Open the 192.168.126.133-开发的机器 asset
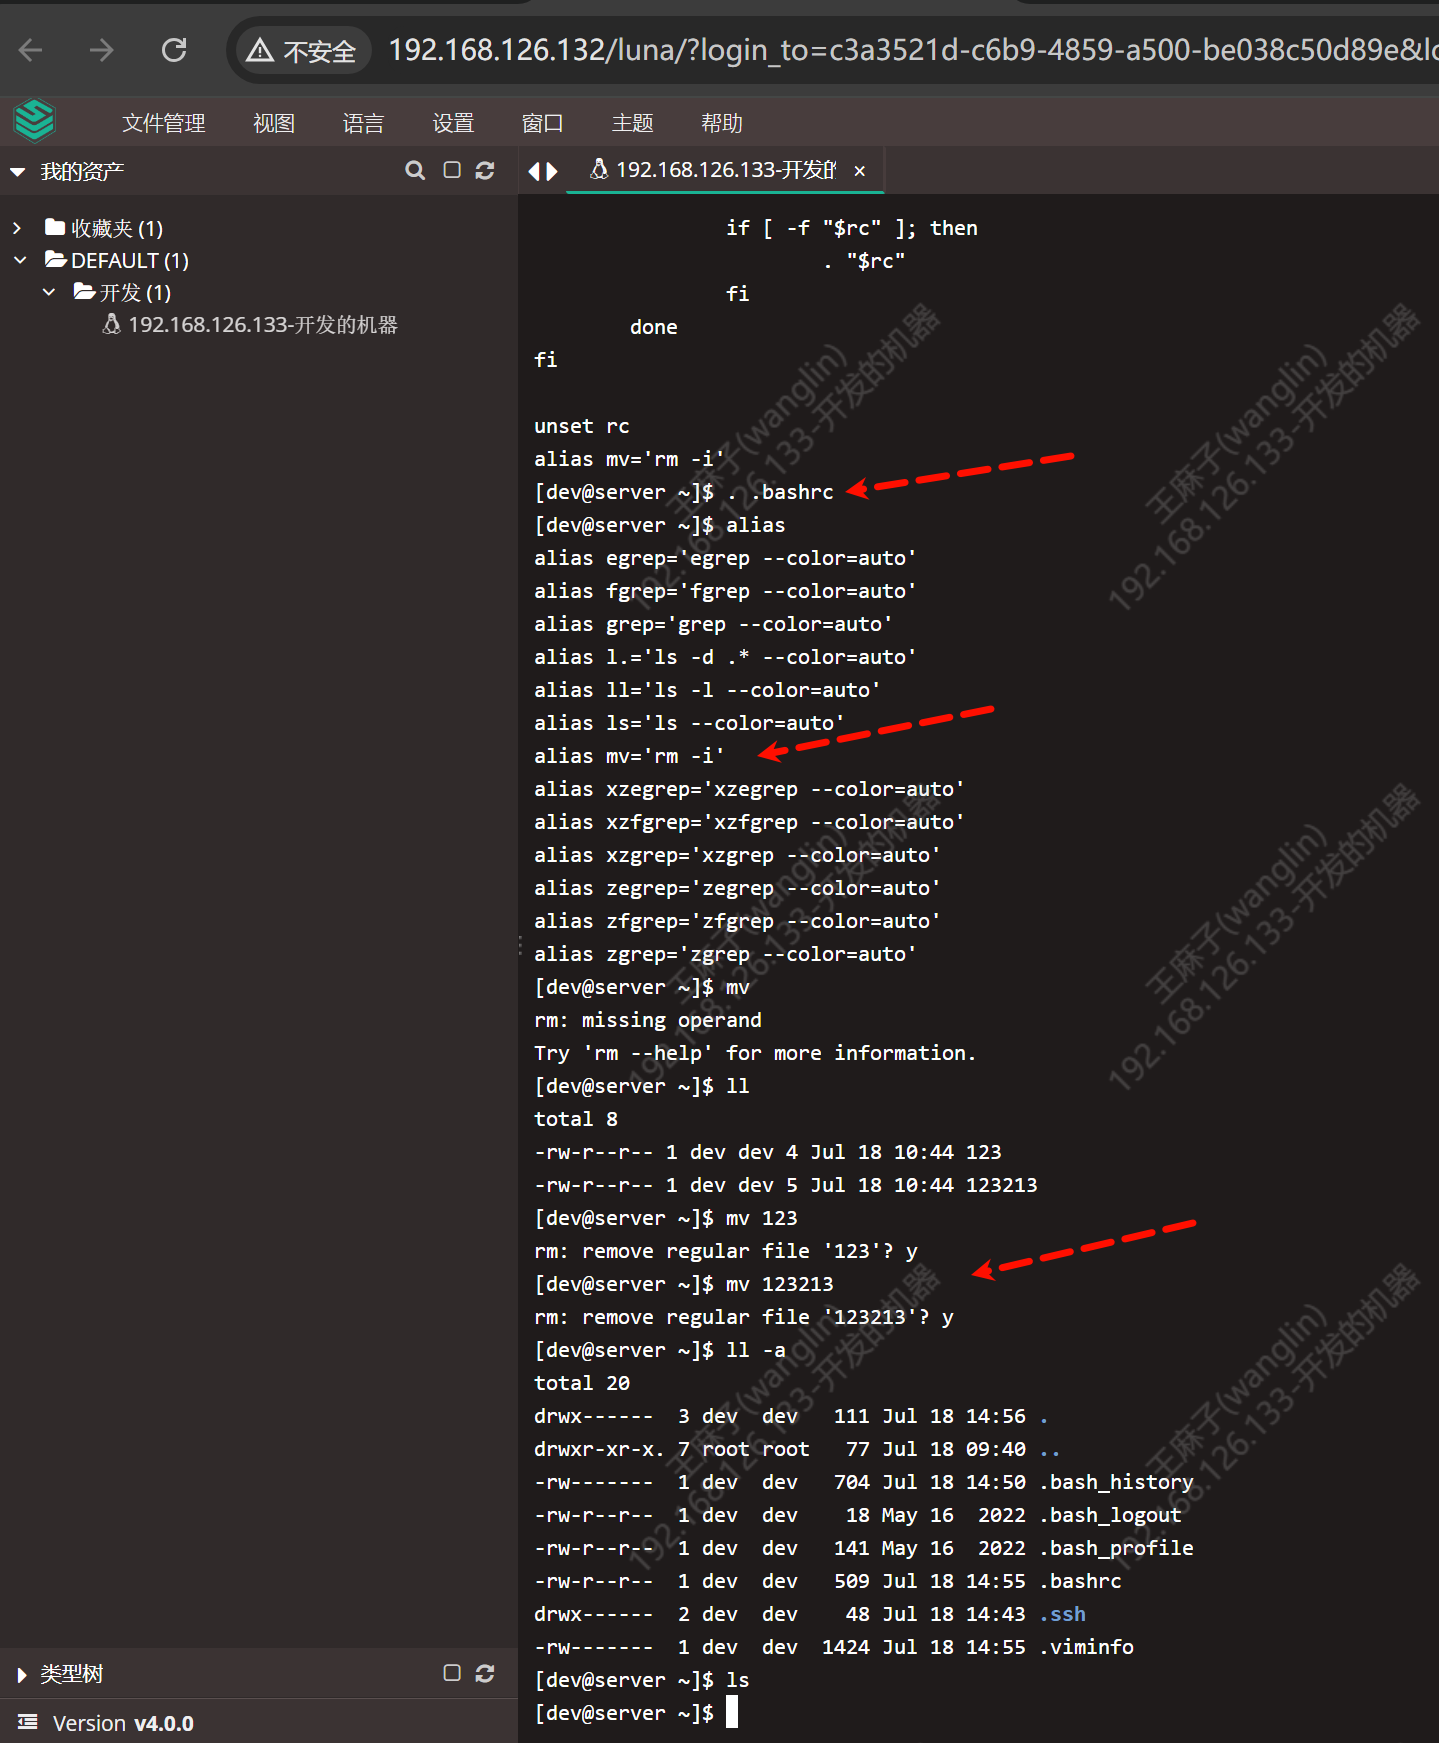 [262, 325]
